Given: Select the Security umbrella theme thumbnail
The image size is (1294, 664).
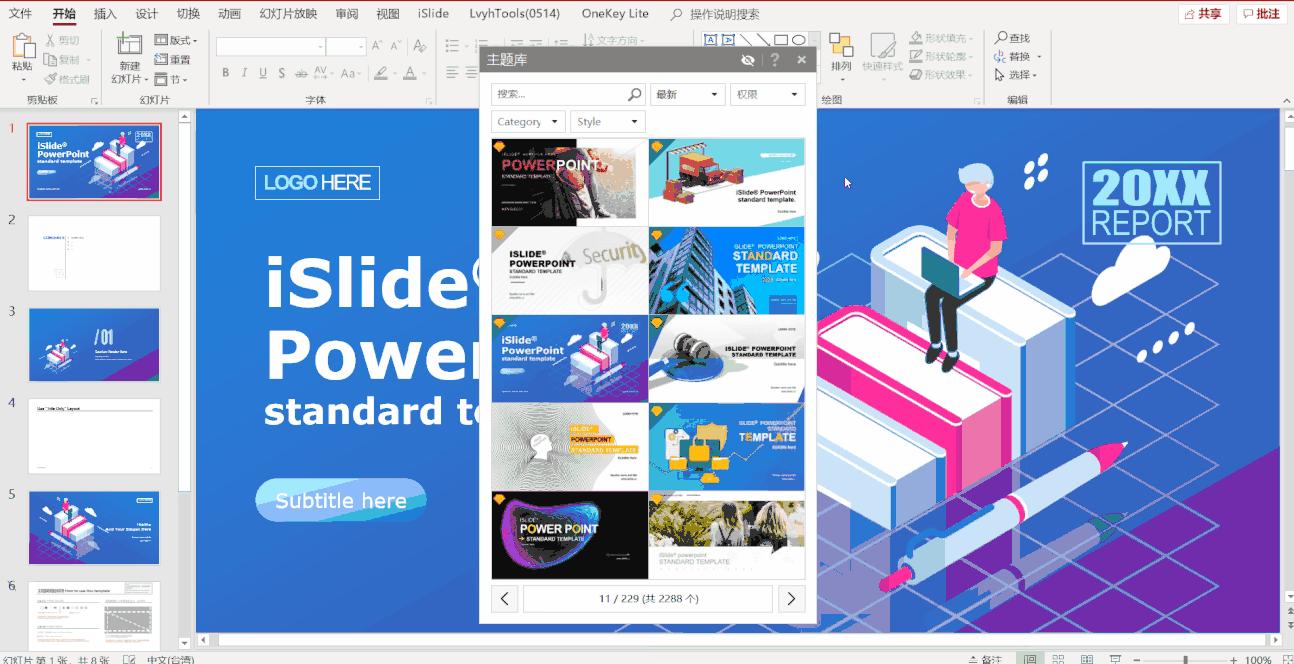Looking at the screenshot, I should point(569,270).
